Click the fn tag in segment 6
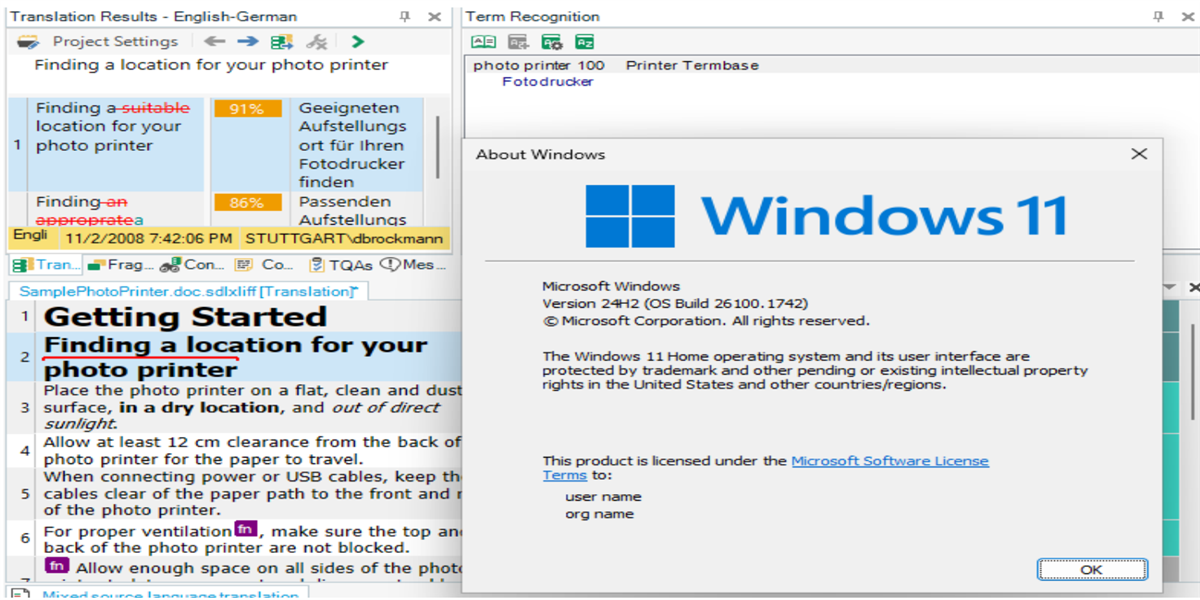Screen dimensions: 1200x600 245,529
